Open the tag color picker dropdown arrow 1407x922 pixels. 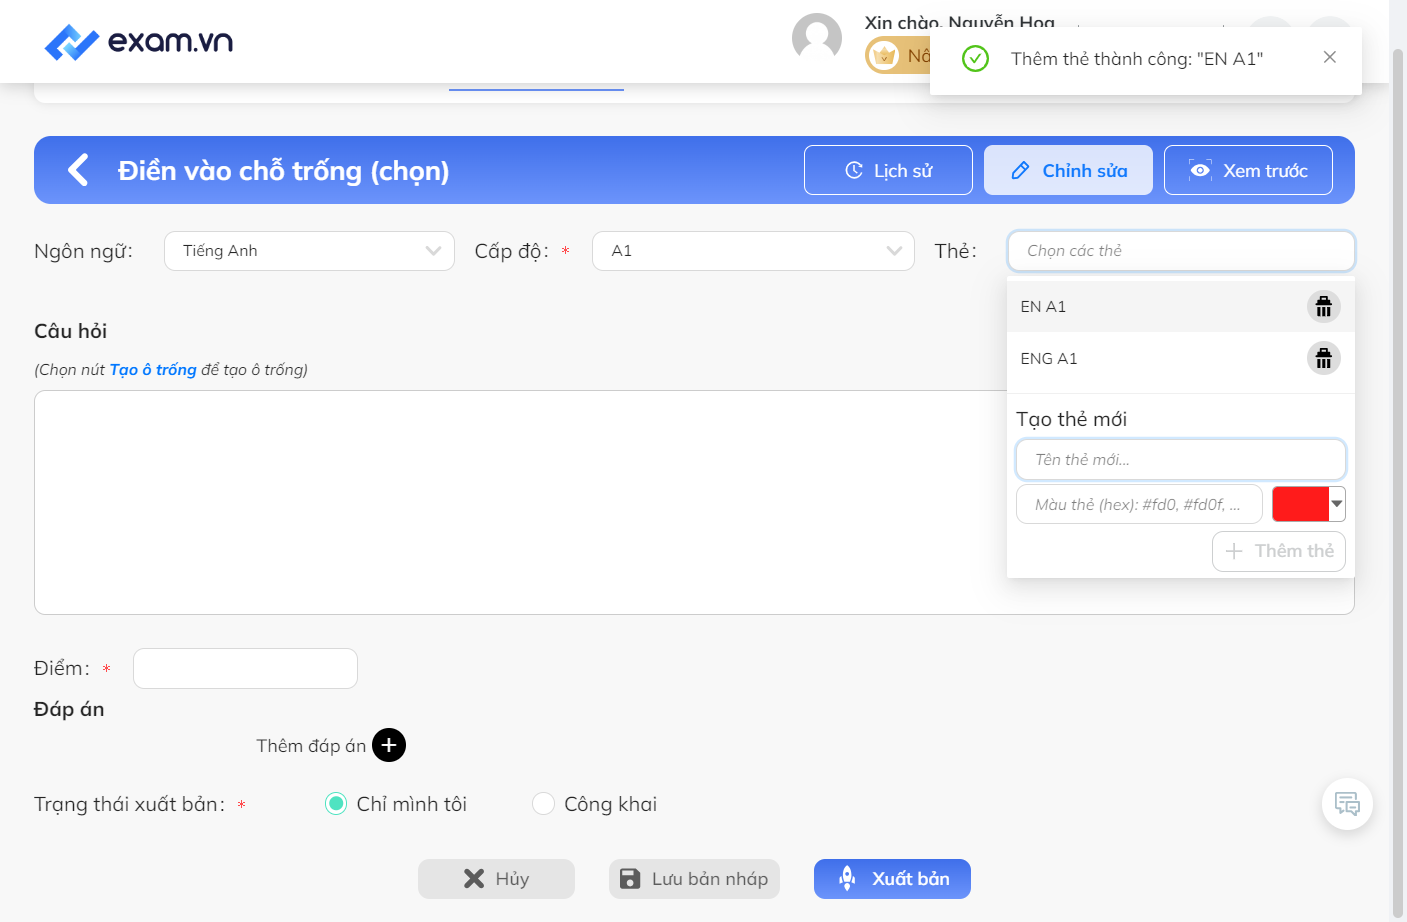coord(1337,504)
